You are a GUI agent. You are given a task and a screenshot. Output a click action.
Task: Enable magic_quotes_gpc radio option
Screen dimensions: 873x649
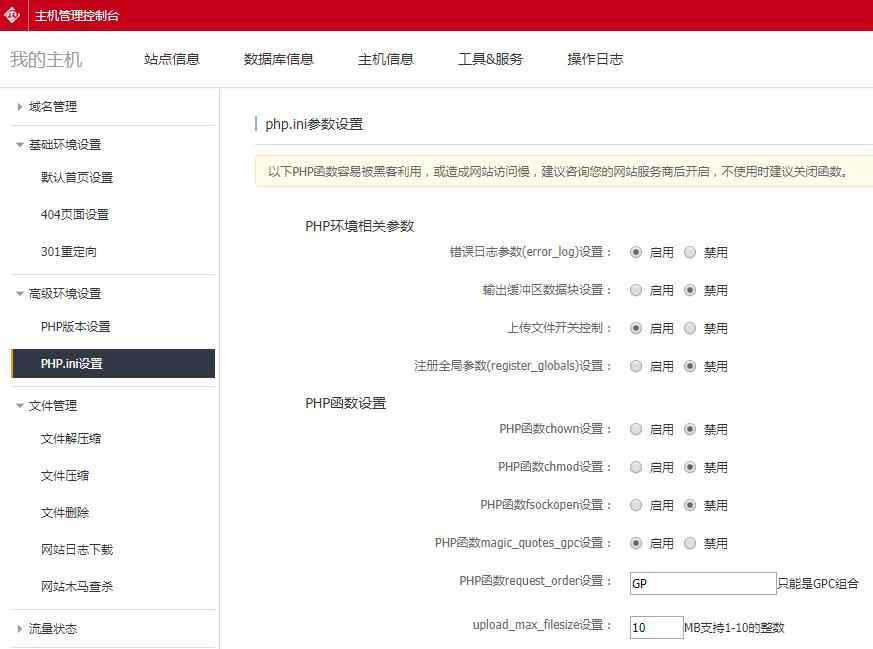(636, 543)
